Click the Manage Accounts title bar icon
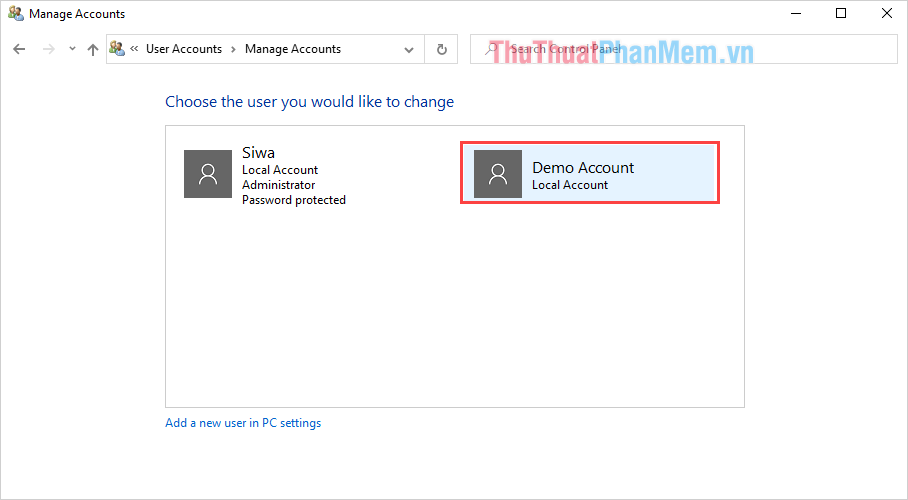The image size is (908, 500). pyautogui.click(x=16, y=13)
